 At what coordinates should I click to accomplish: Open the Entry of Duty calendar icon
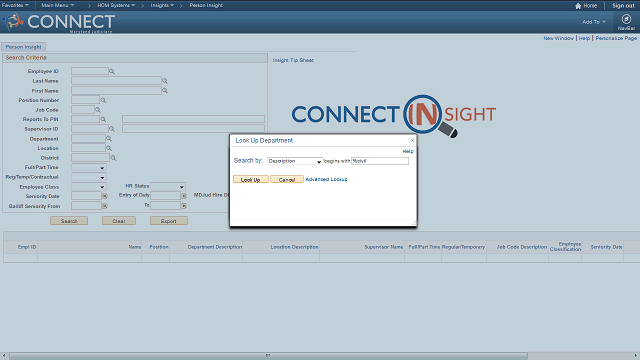pyautogui.click(x=184, y=196)
